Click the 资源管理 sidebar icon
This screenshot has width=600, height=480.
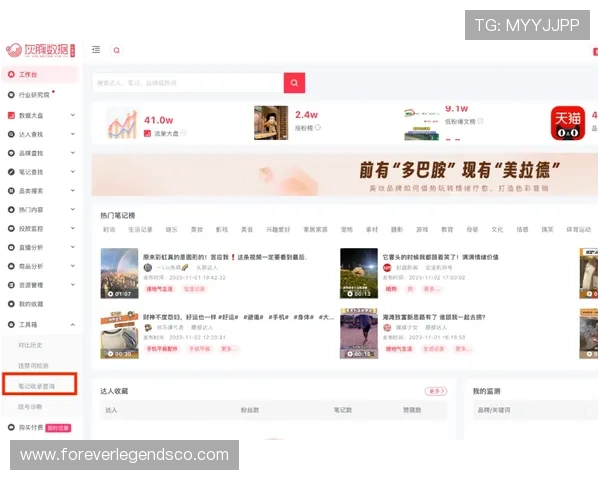tap(11, 285)
